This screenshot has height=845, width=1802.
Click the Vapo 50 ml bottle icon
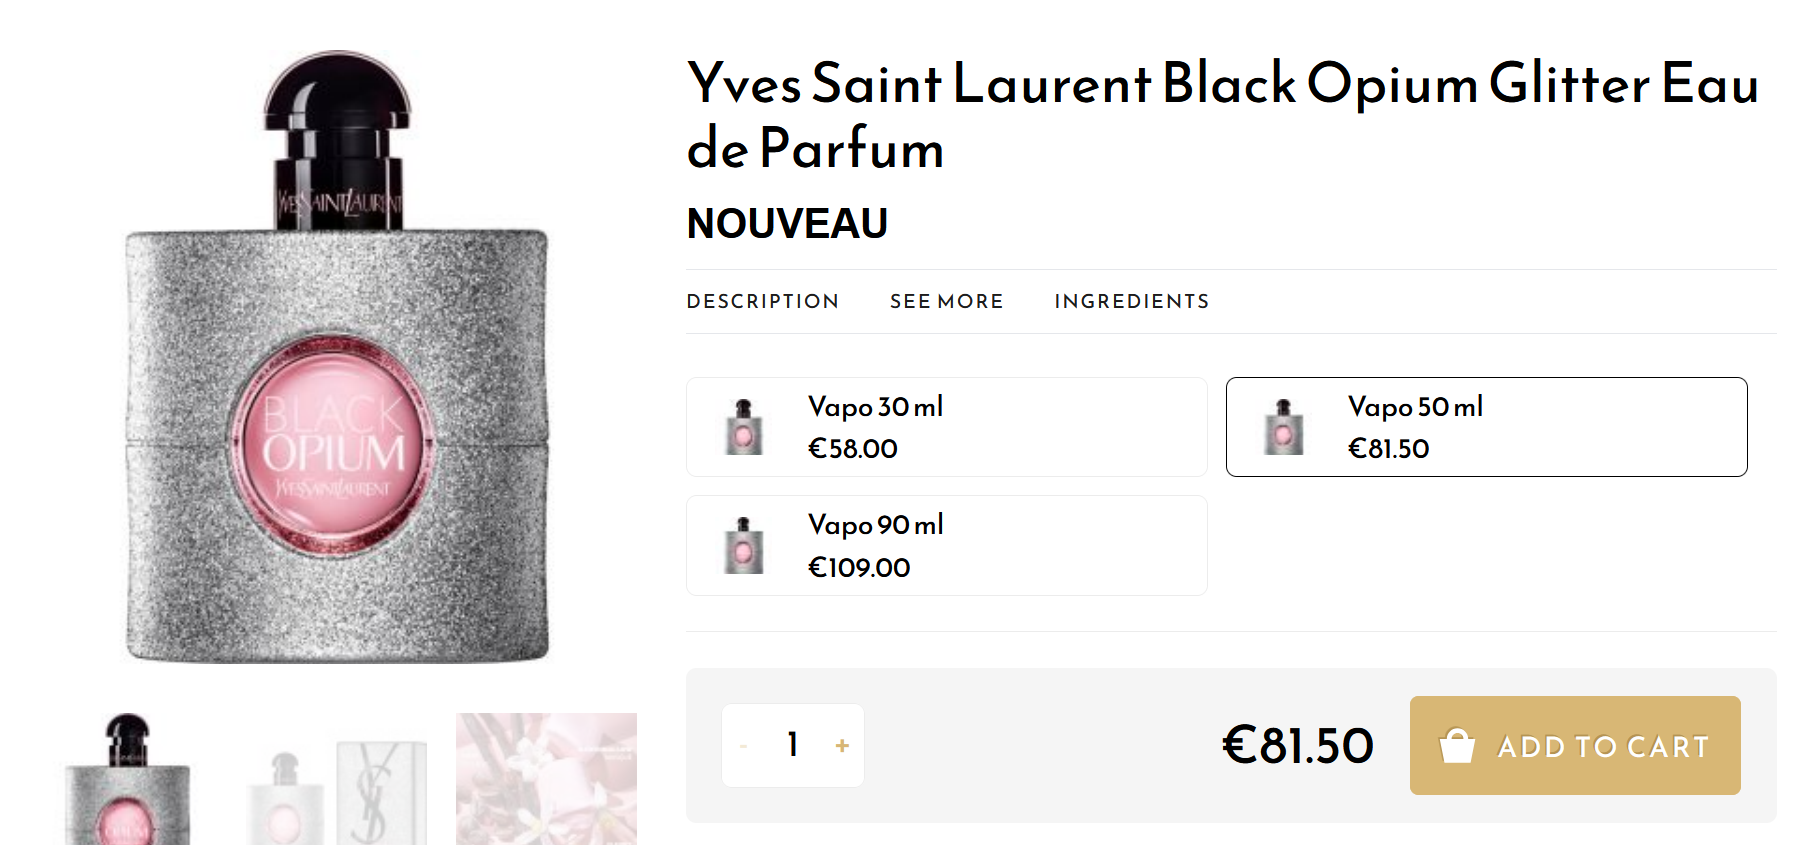coord(1283,427)
